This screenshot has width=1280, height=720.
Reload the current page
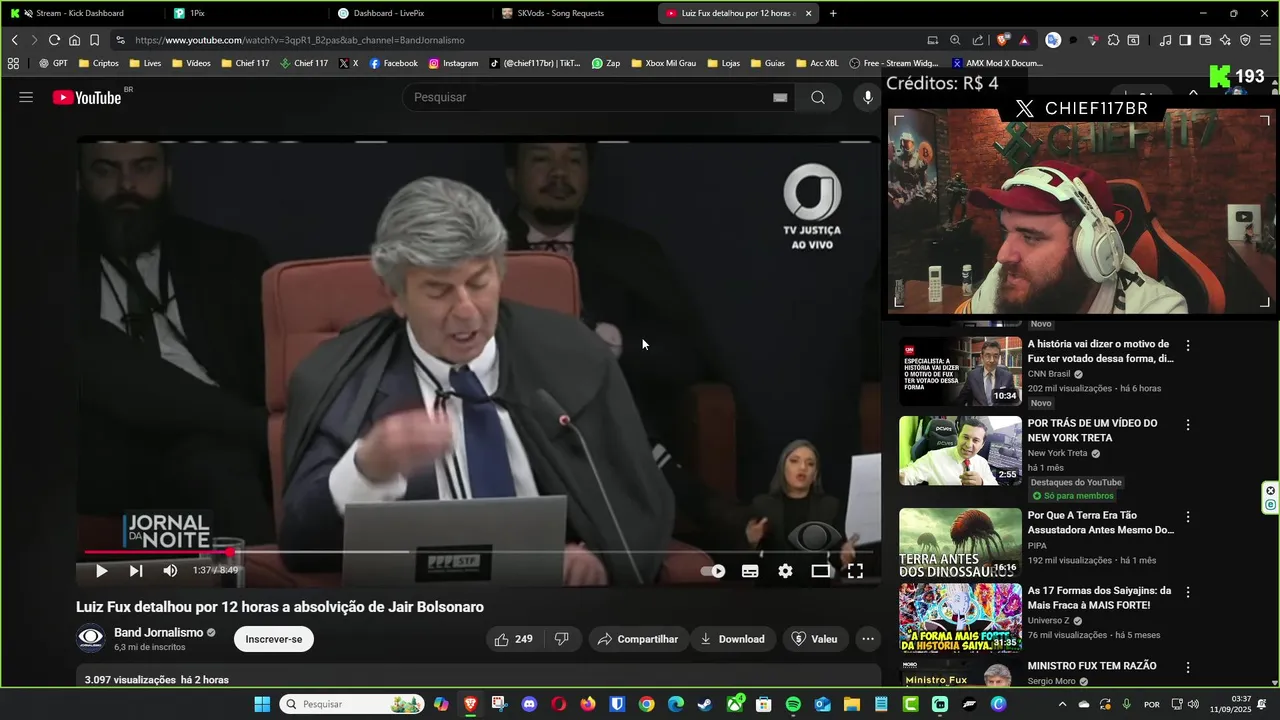point(54,40)
